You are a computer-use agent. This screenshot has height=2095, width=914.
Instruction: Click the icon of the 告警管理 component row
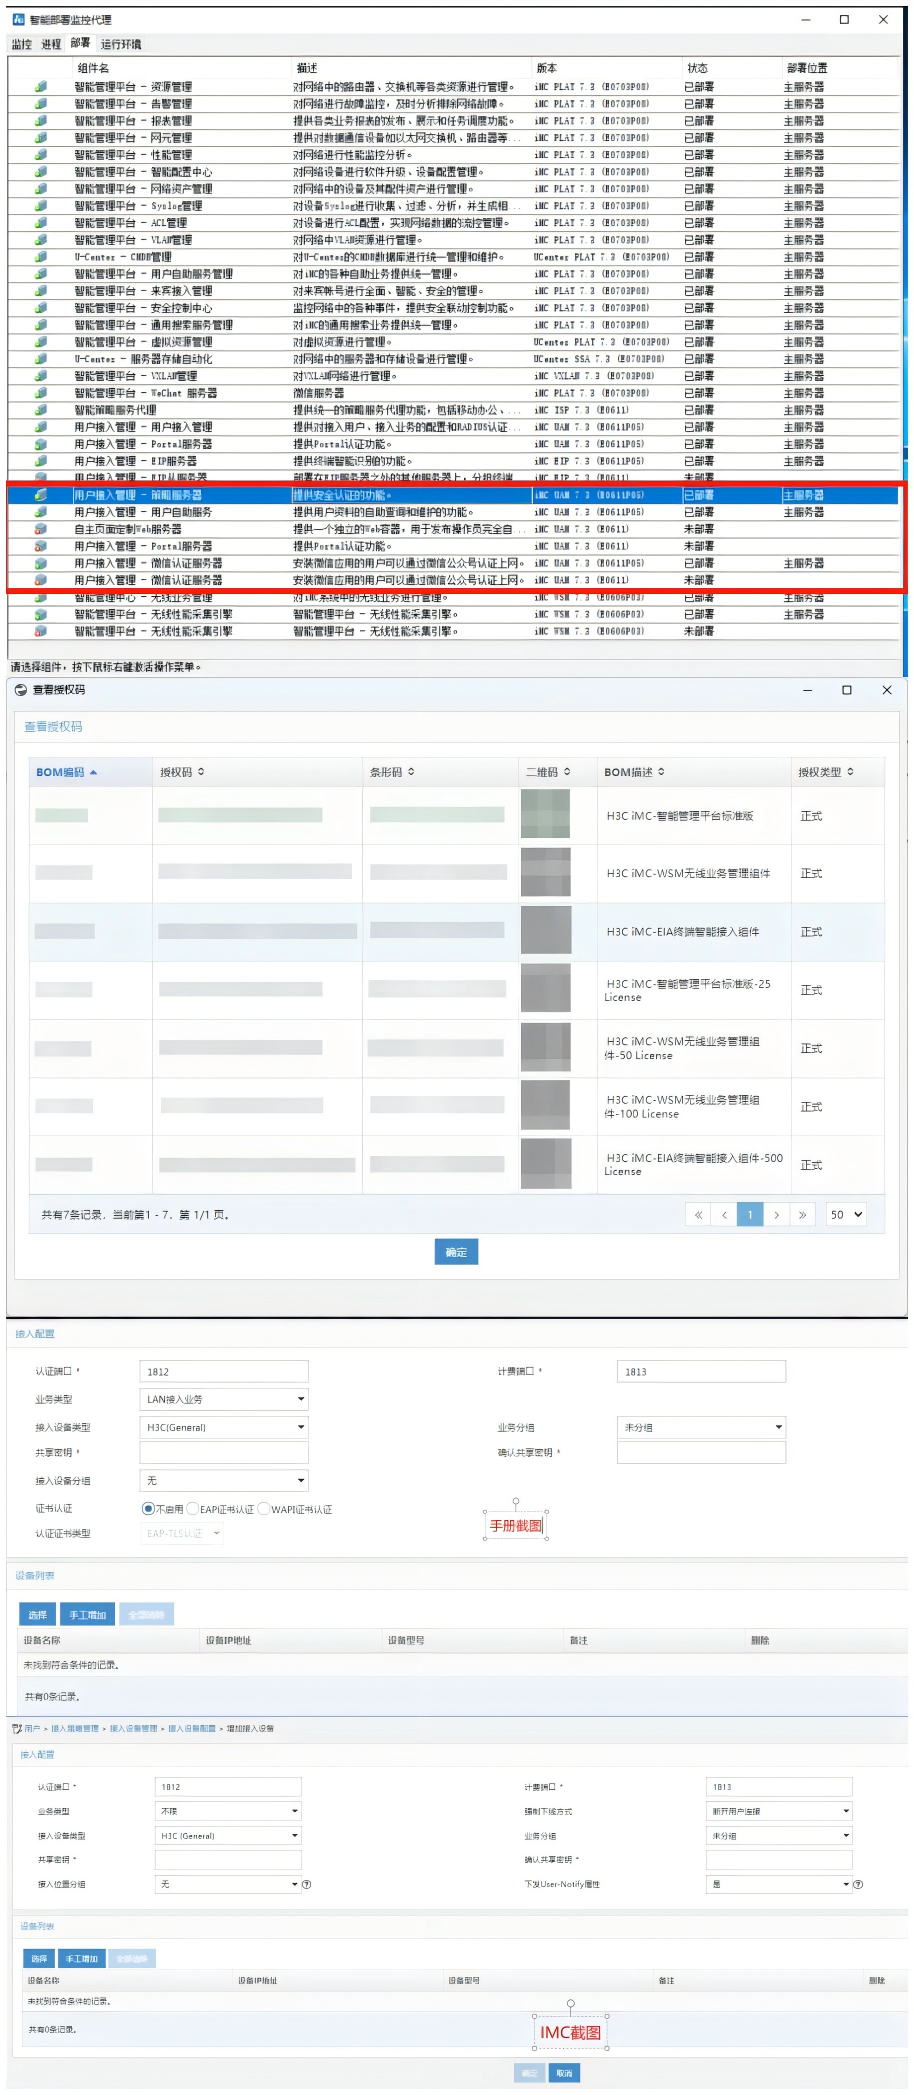(x=41, y=104)
